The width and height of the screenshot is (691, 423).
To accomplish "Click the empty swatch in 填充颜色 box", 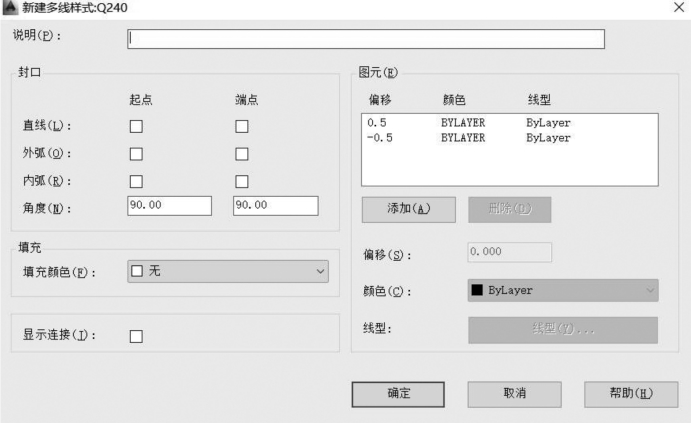I will (137, 271).
